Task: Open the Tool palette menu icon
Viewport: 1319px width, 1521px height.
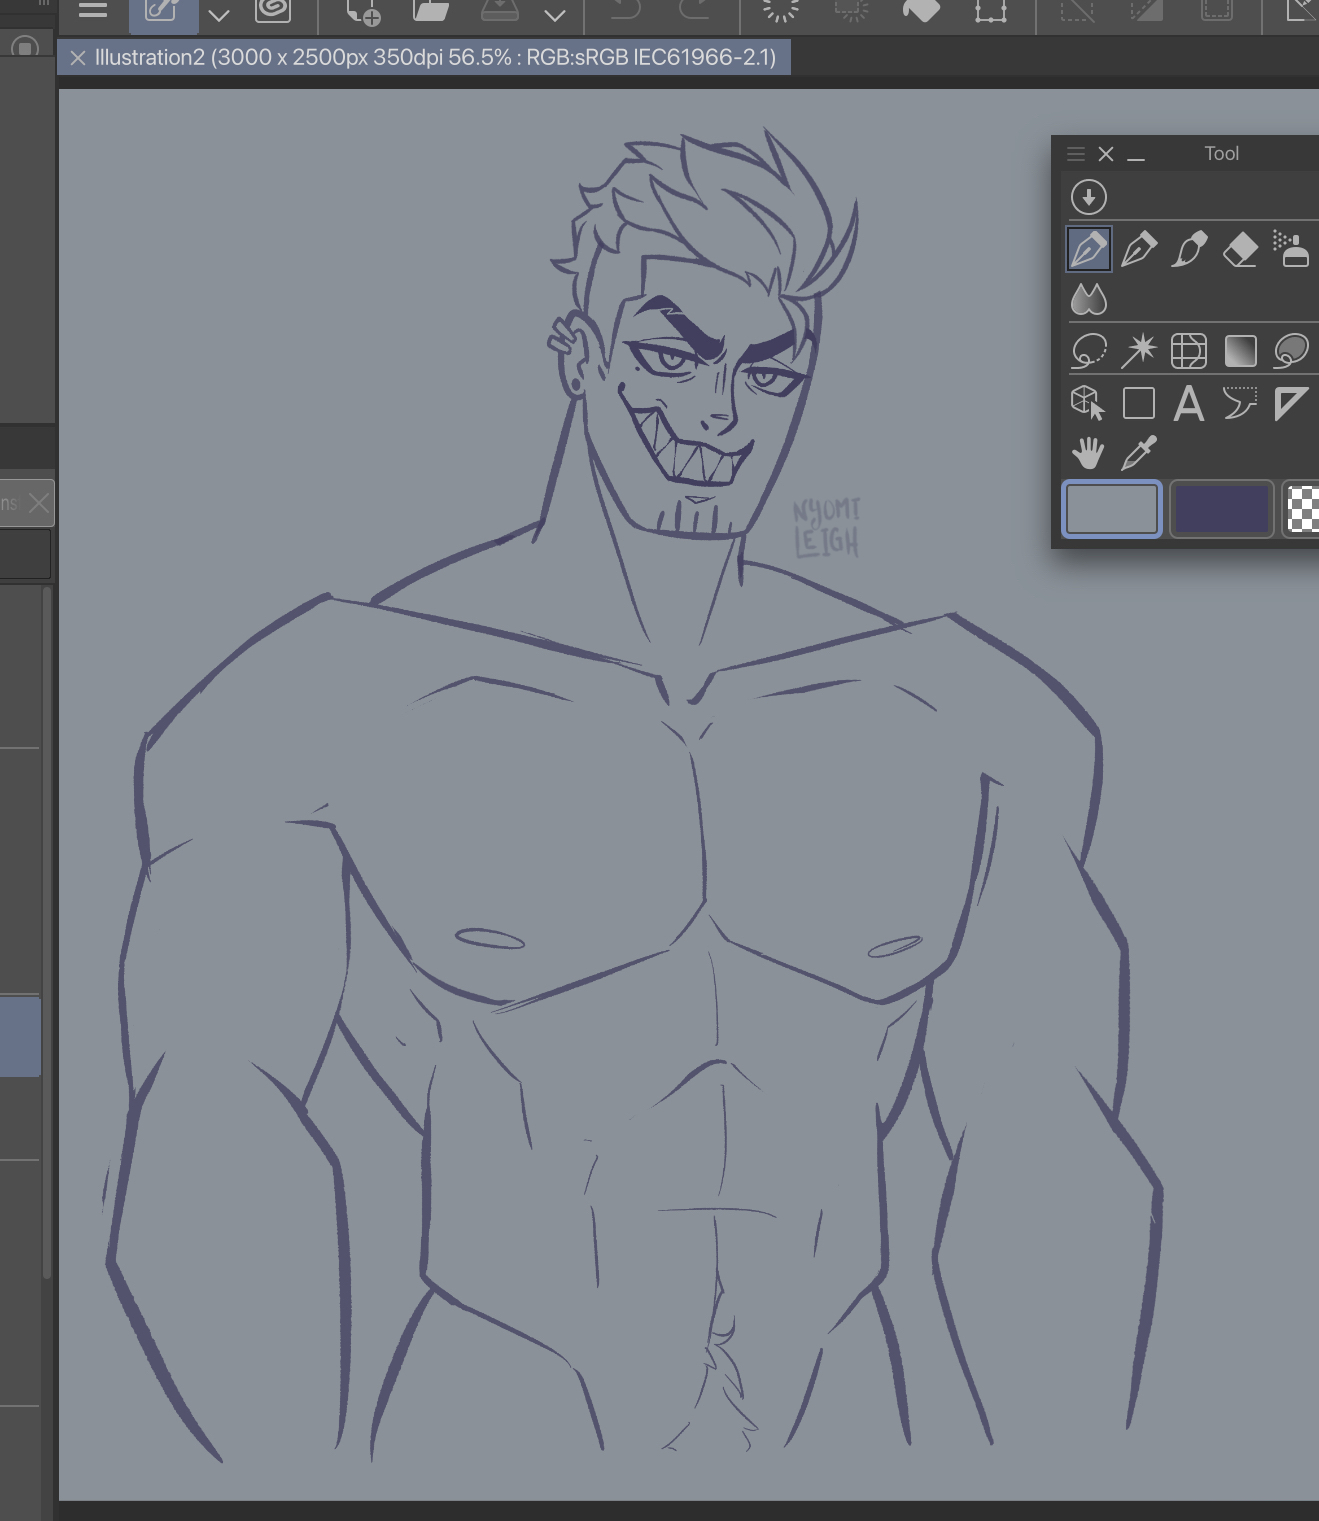Action: tap(1076, 154)
